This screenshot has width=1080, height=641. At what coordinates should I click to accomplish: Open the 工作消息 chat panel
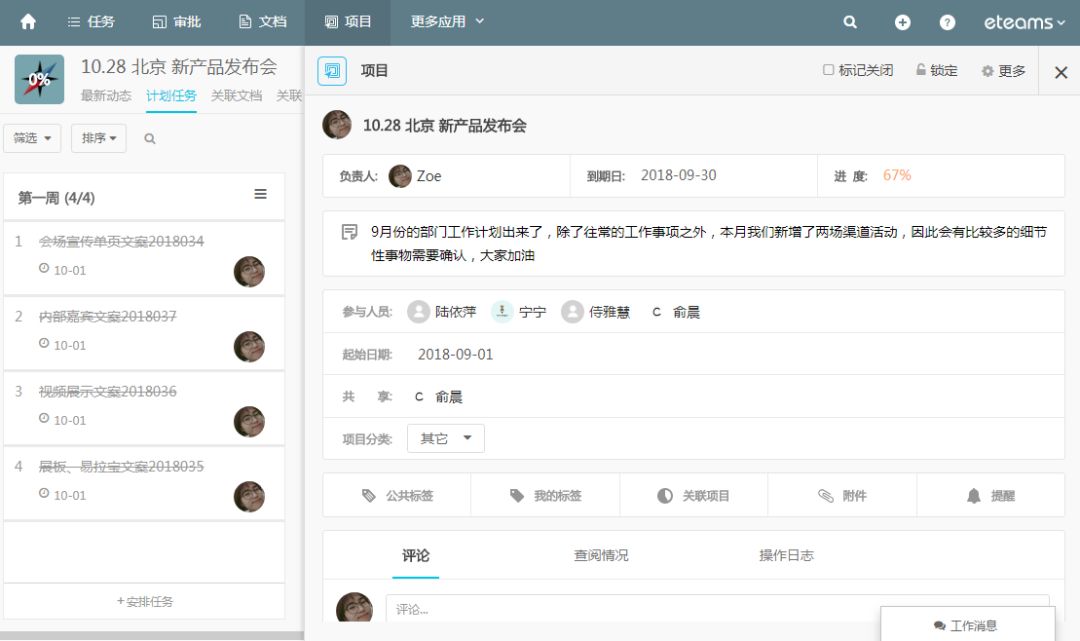coord(967,625)
